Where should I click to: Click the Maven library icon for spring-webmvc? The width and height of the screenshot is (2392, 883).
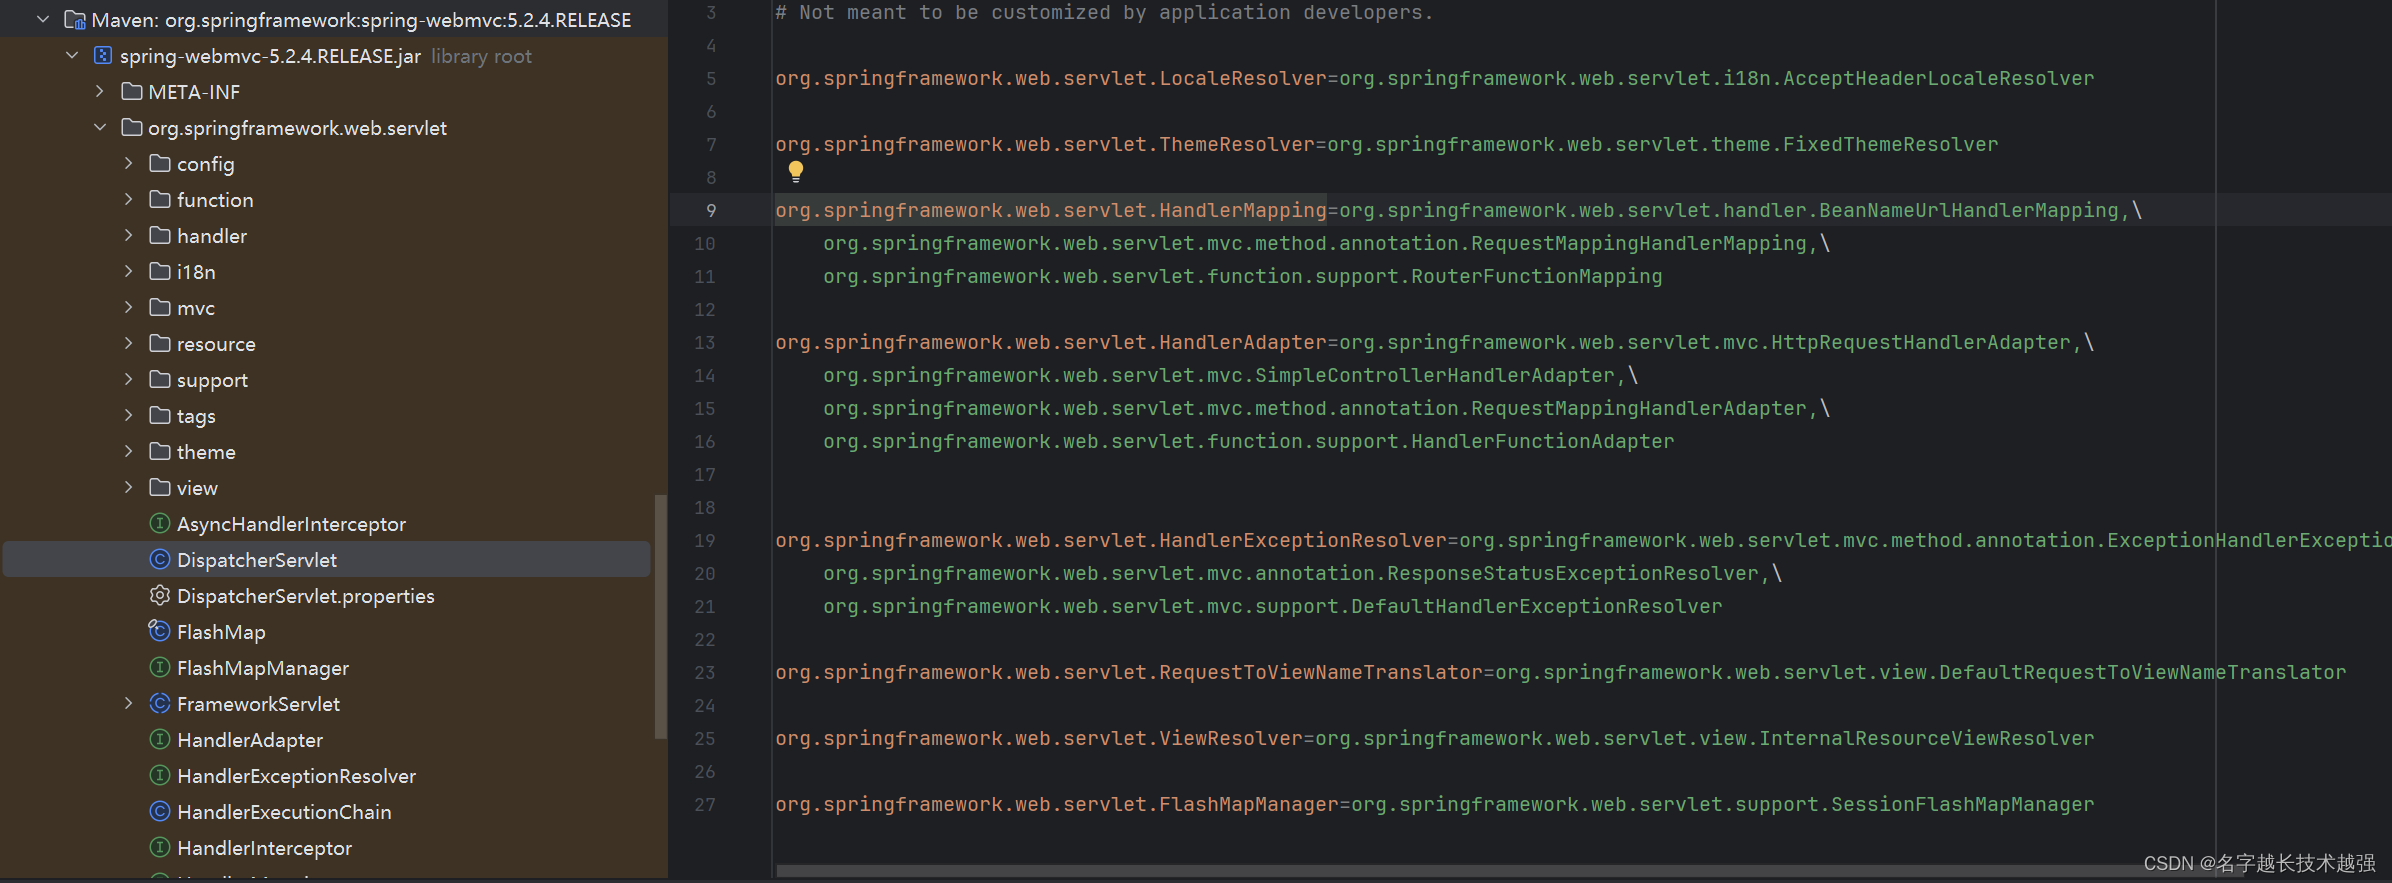74,20
